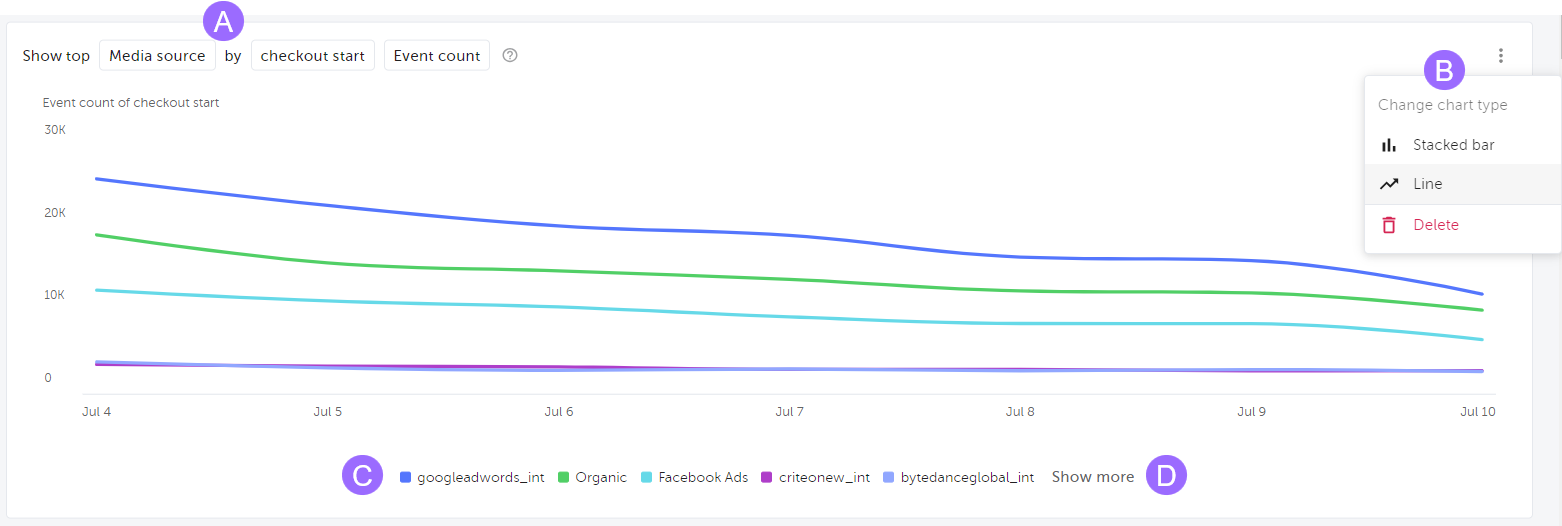Toggle Organic series in legend

[600, 478]
